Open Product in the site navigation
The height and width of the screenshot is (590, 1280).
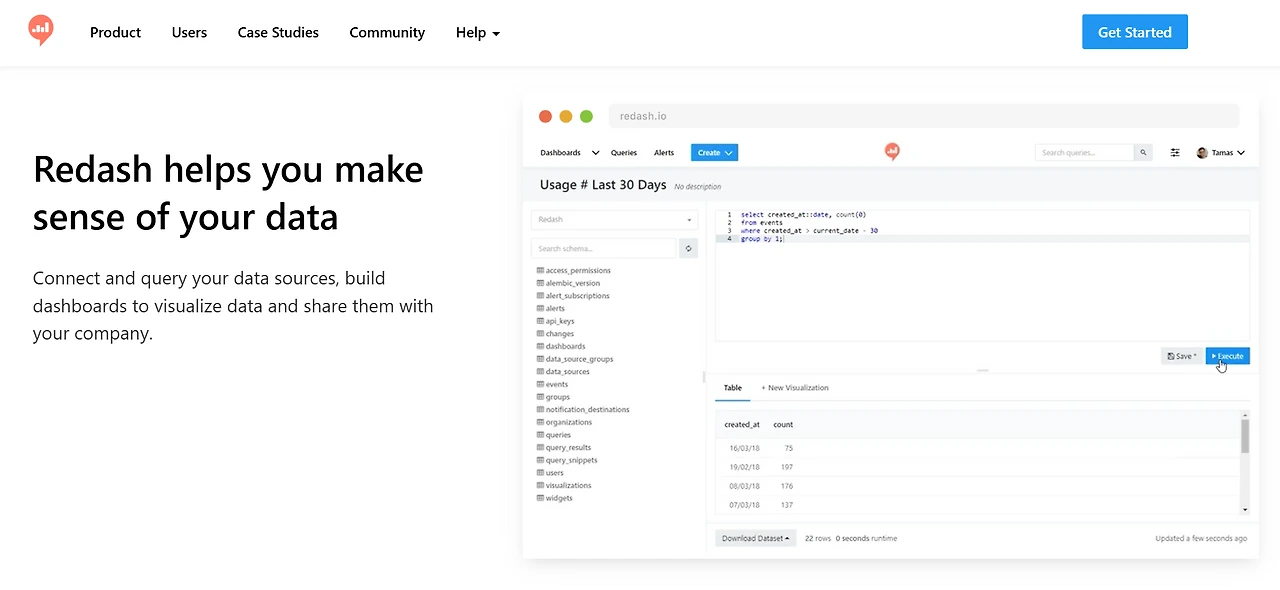(115, 32)
